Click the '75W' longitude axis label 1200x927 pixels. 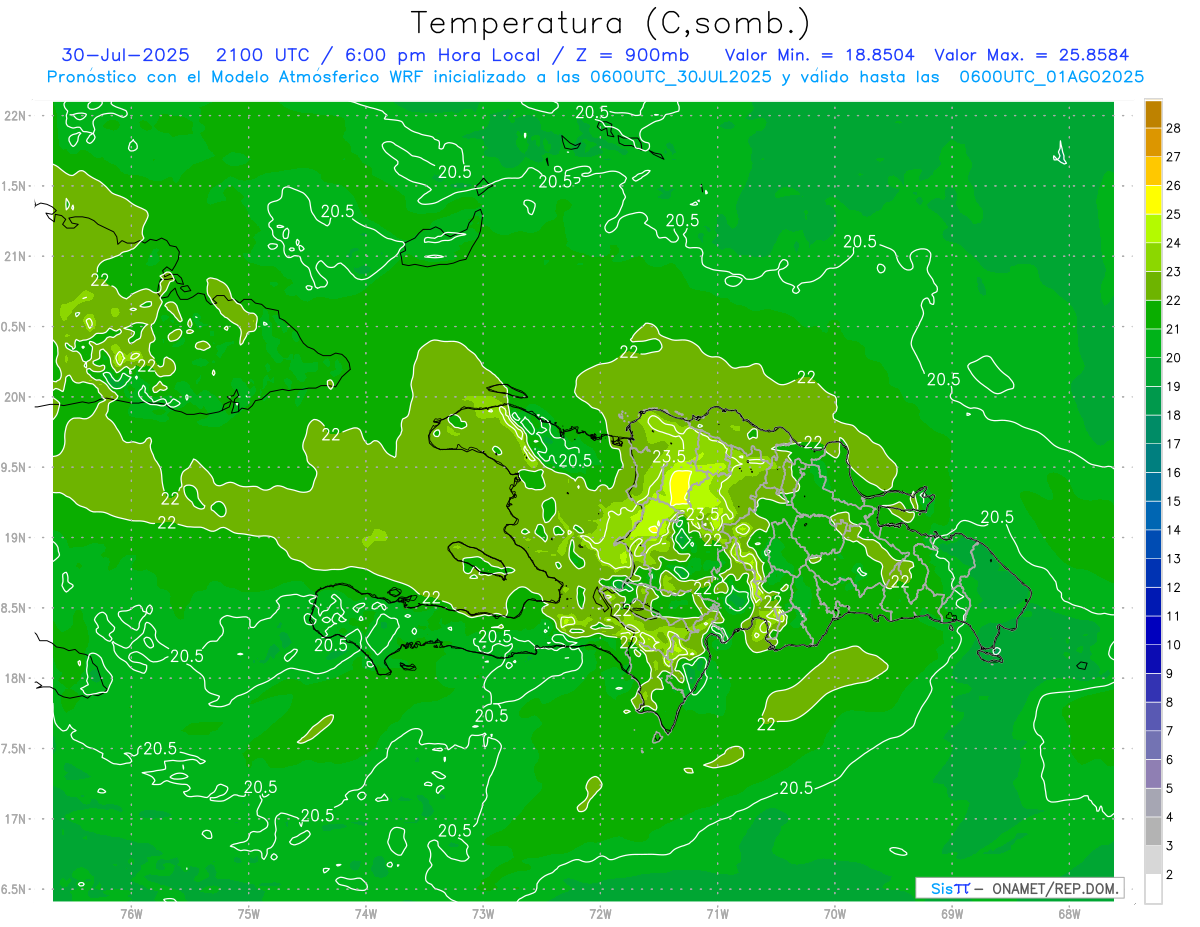[x=249, y=914]
